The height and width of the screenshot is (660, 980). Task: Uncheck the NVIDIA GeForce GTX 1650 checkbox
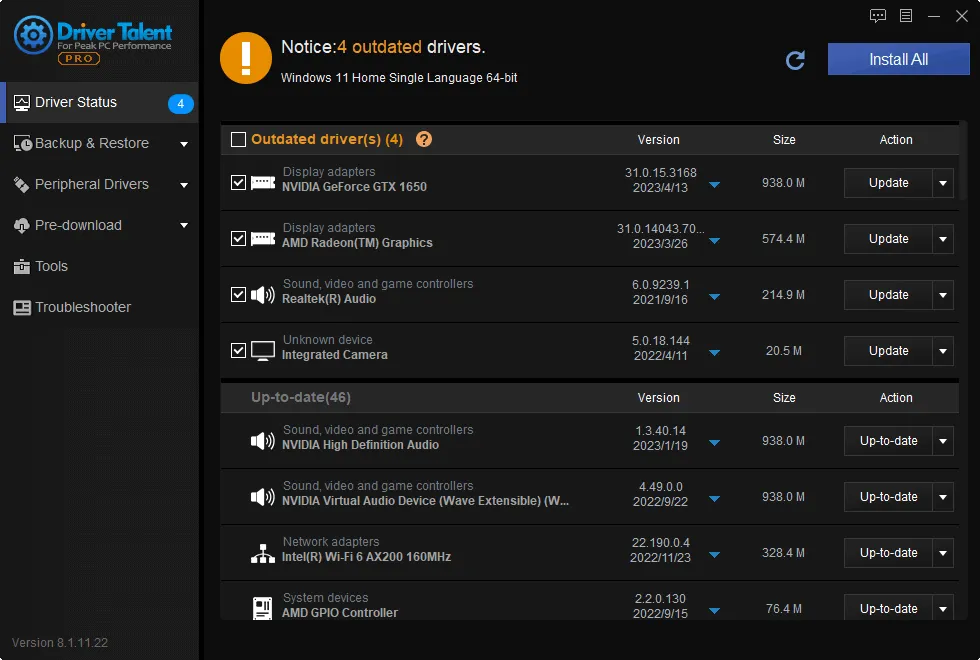coord(238,183)
